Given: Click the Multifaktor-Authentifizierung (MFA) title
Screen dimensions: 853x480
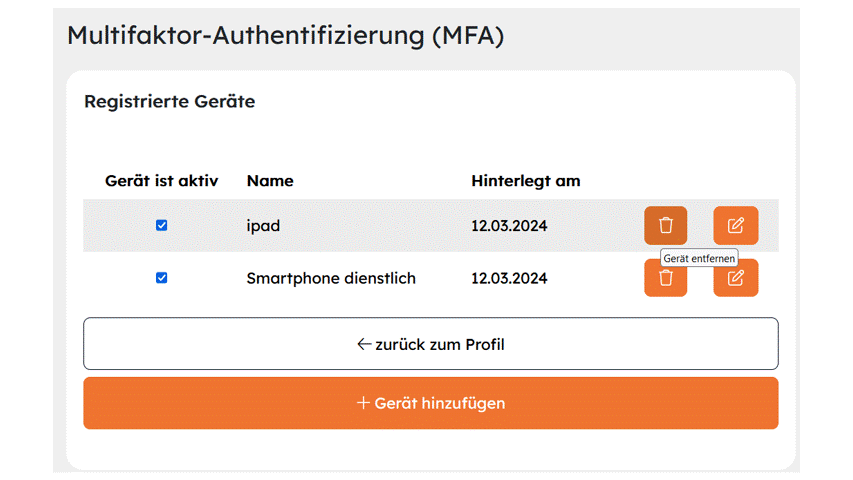Looking at the screenshot, I should [286, 36].
